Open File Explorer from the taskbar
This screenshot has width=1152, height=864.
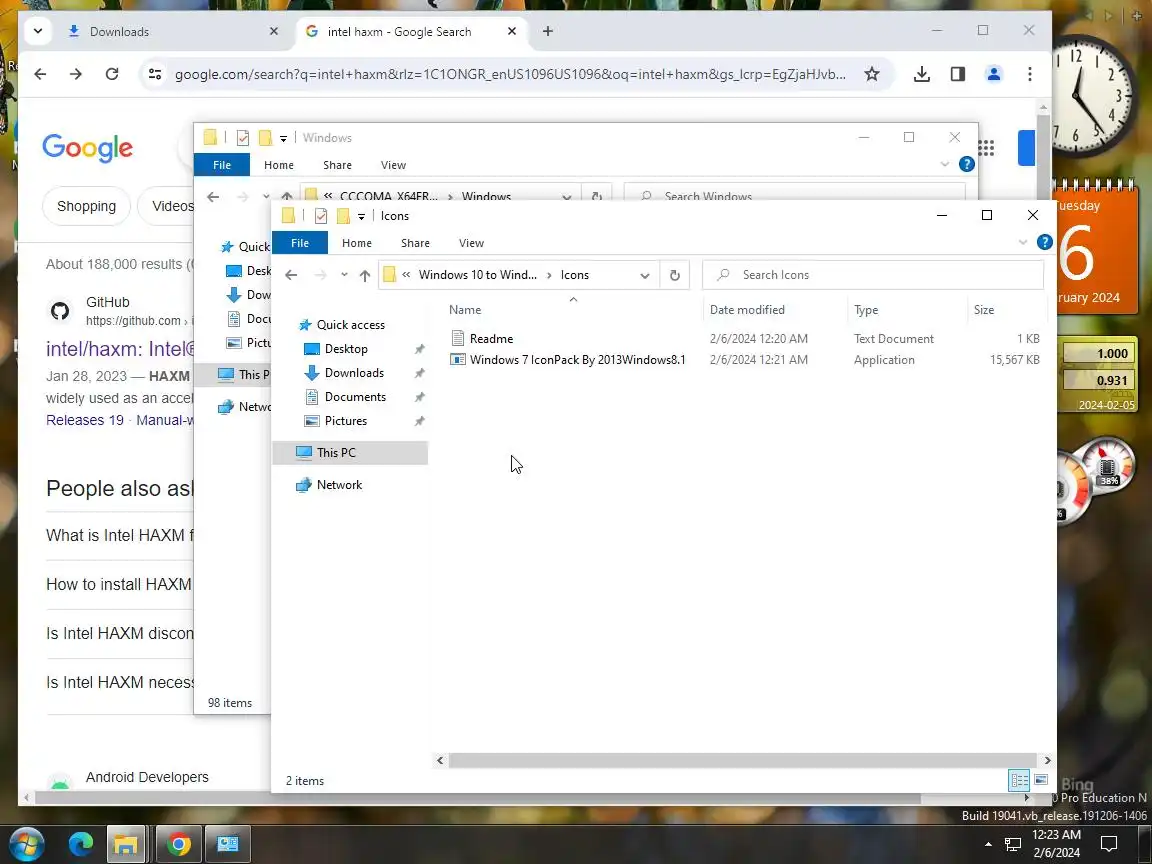[126, 844]
